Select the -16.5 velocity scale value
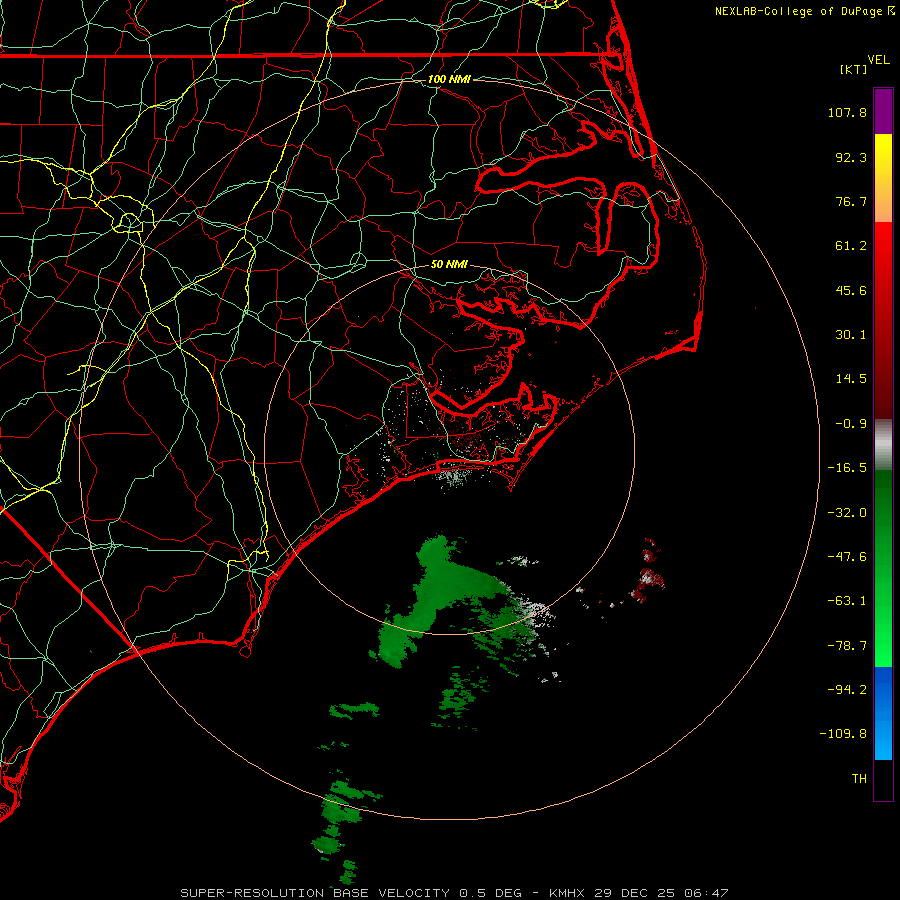This screenshot has width=900, height=900. pos(847,468)
